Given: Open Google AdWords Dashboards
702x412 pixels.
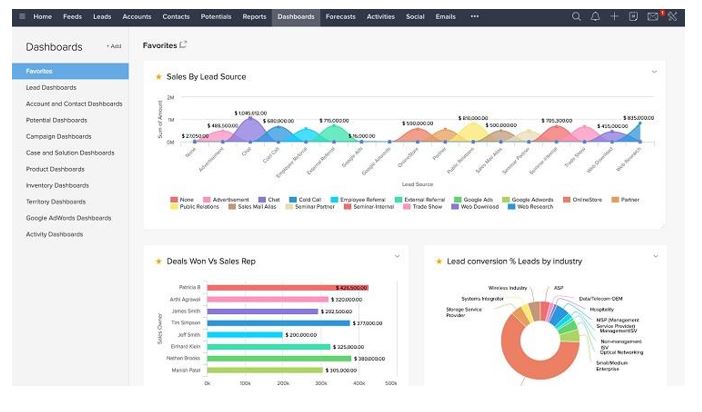Looking at the screenshot, I should 68,218.
